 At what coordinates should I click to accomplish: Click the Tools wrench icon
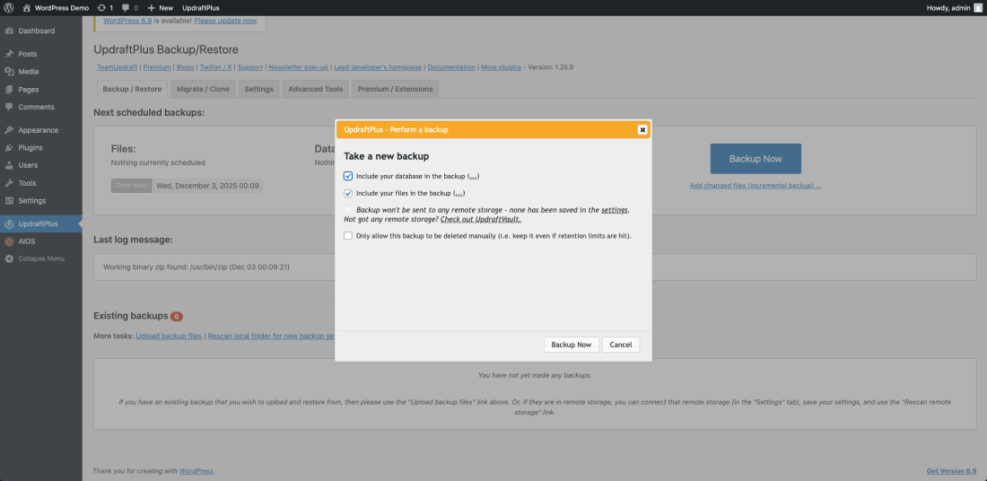point(9,183)
